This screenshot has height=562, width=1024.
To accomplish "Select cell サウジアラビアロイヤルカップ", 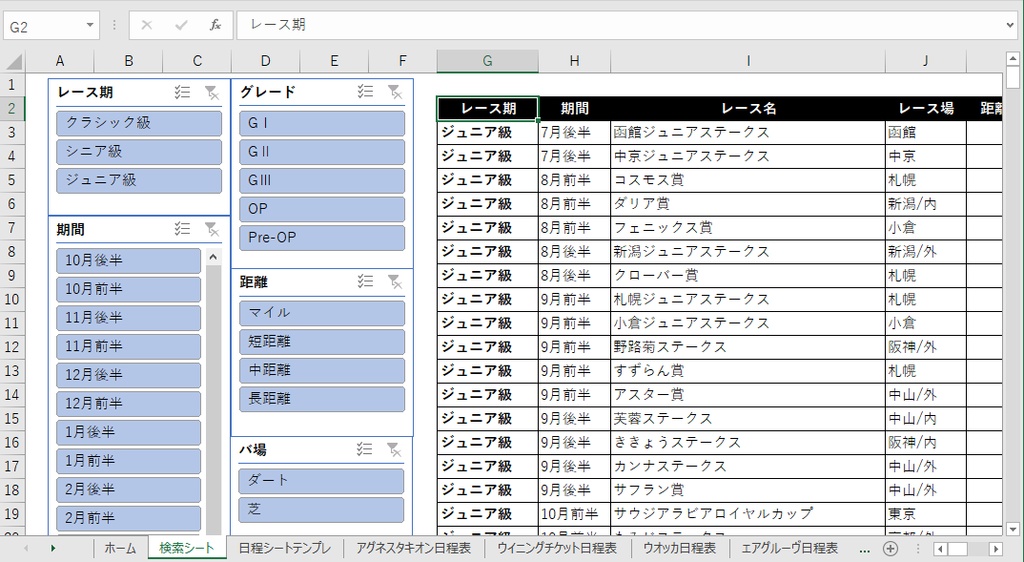I will click(748, 514).
